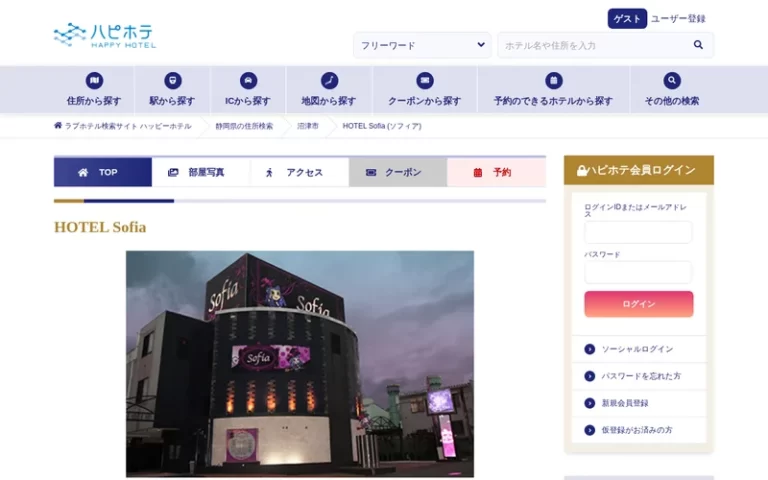Viewport: 768px width, 480px height.
Task: Click arrow icon beside ソーシャルログイン
Action: 590,349
